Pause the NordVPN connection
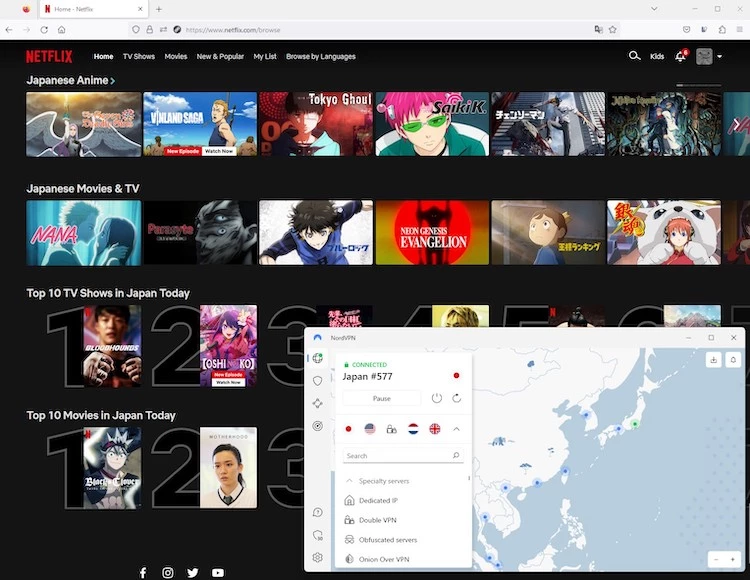This screenshot has width=750, height=580. [382, 398]
